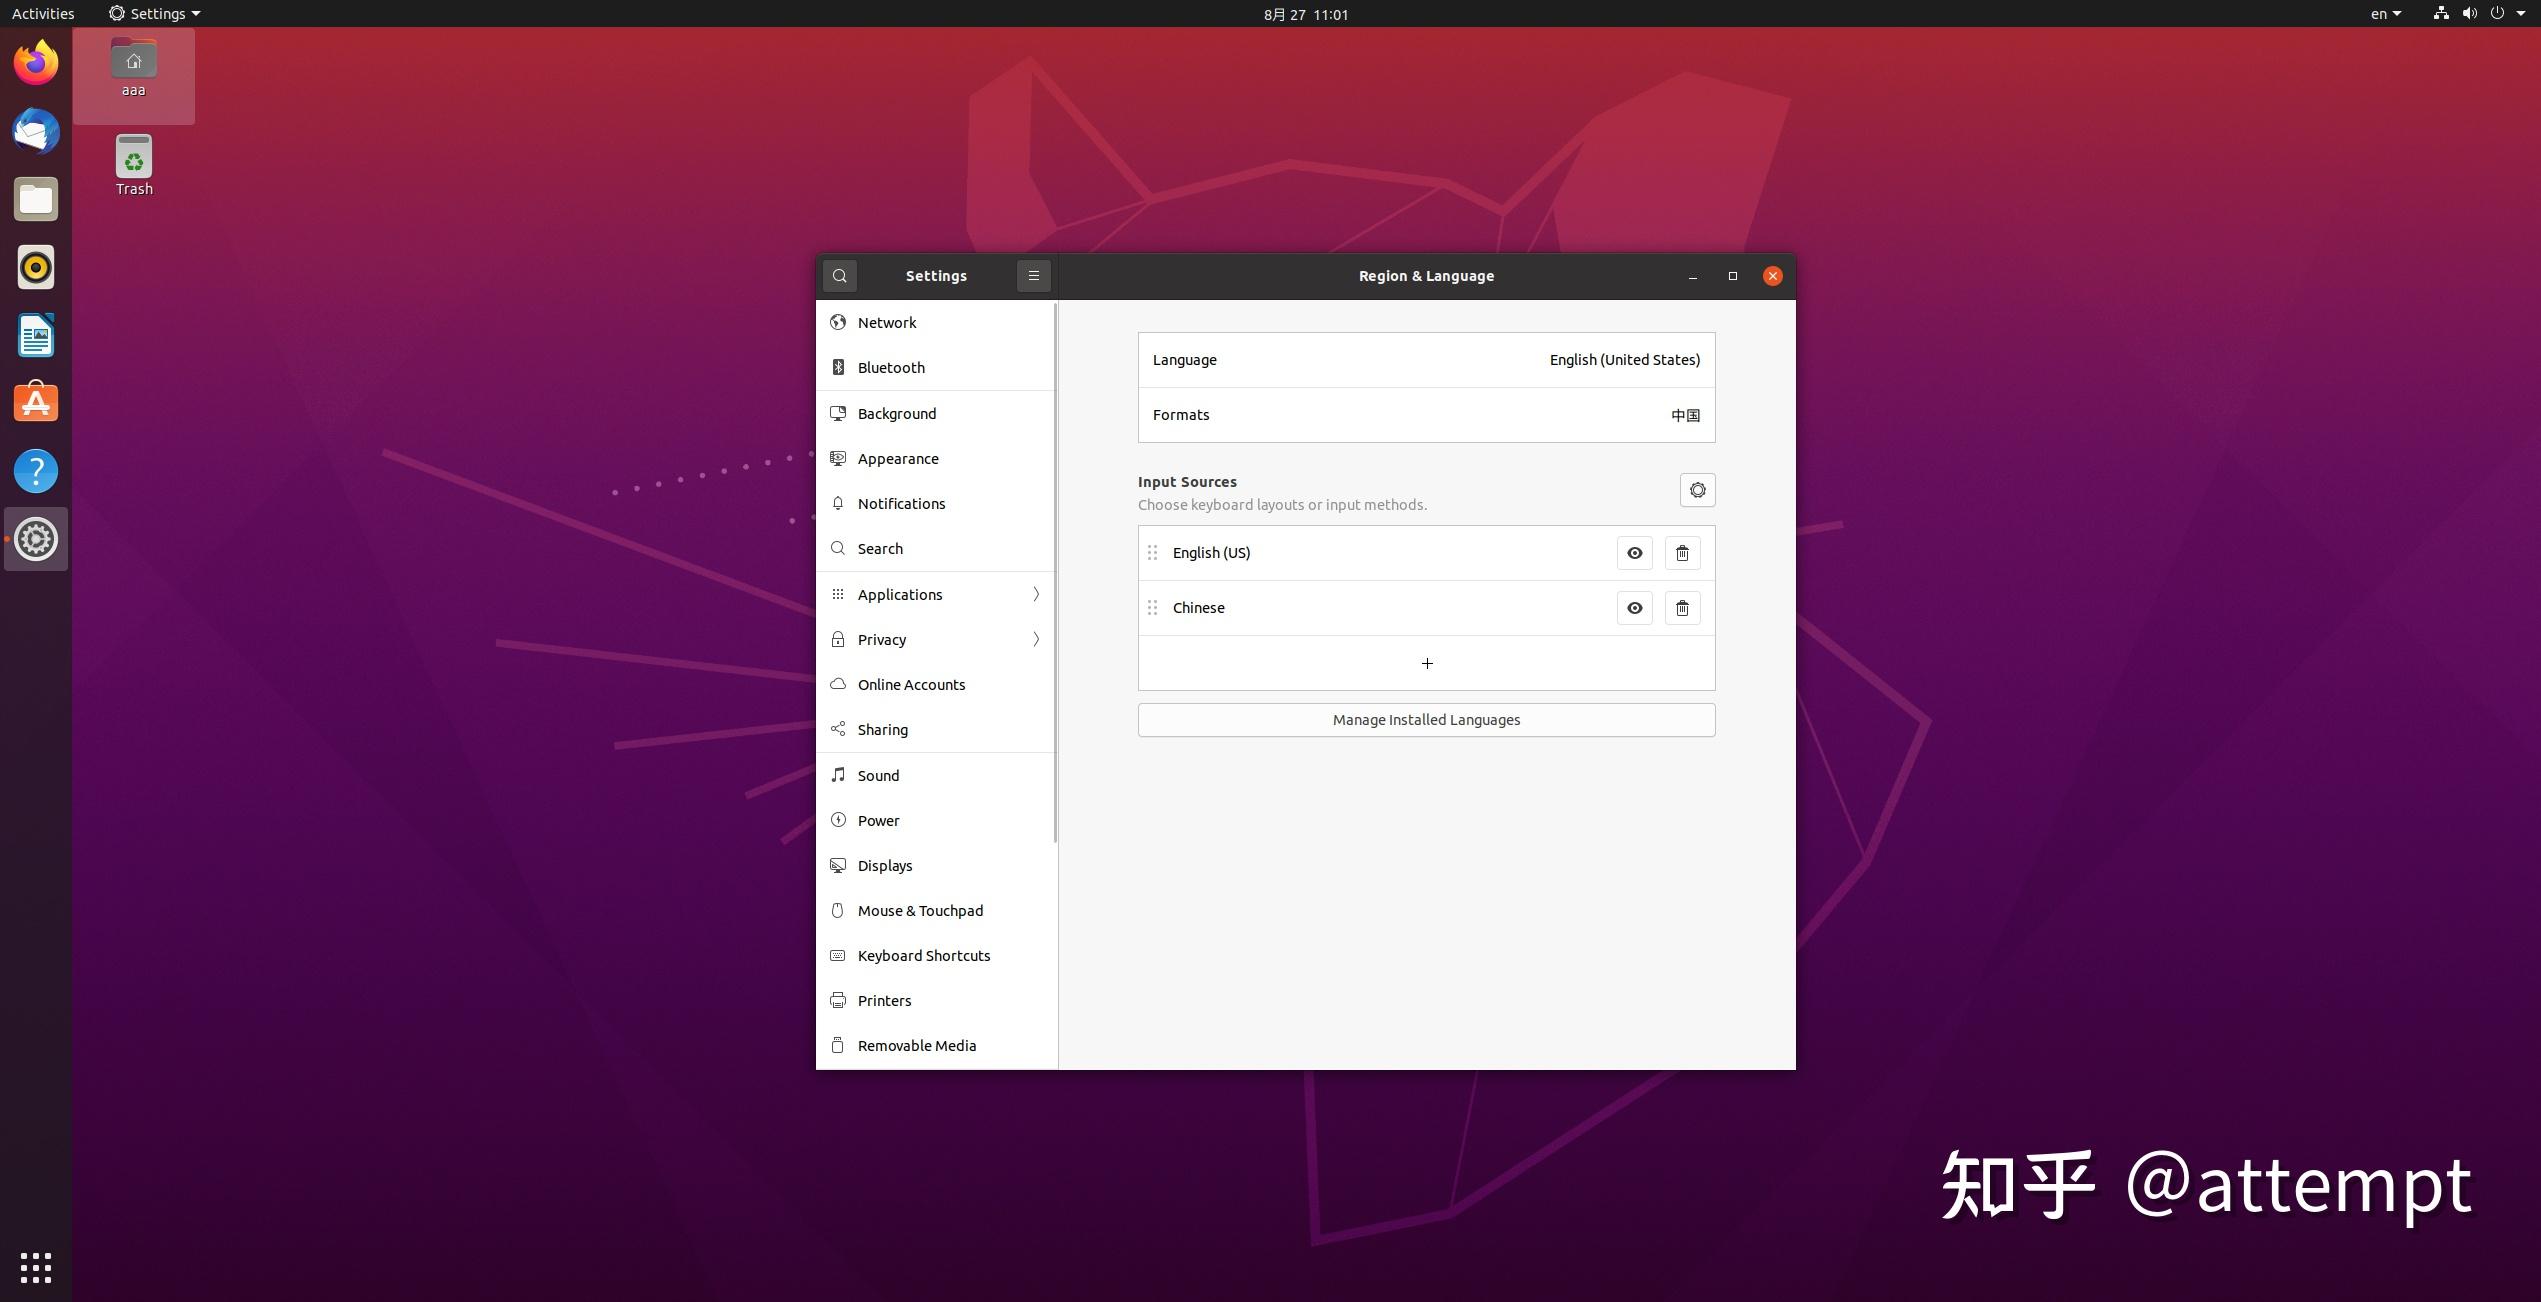Grab the Chinese row drag handle

1152,608
